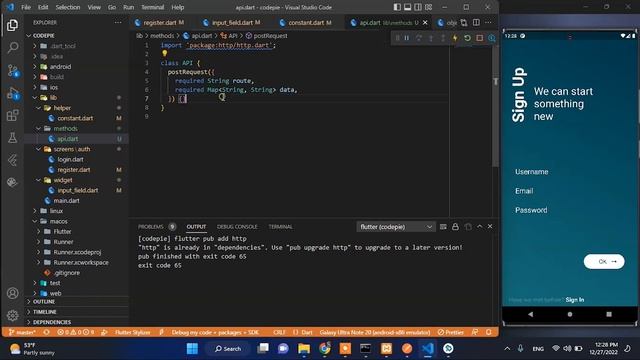640x360 pixels.
Task: Expand the OUTLINE section
Action: coord(44,302)
